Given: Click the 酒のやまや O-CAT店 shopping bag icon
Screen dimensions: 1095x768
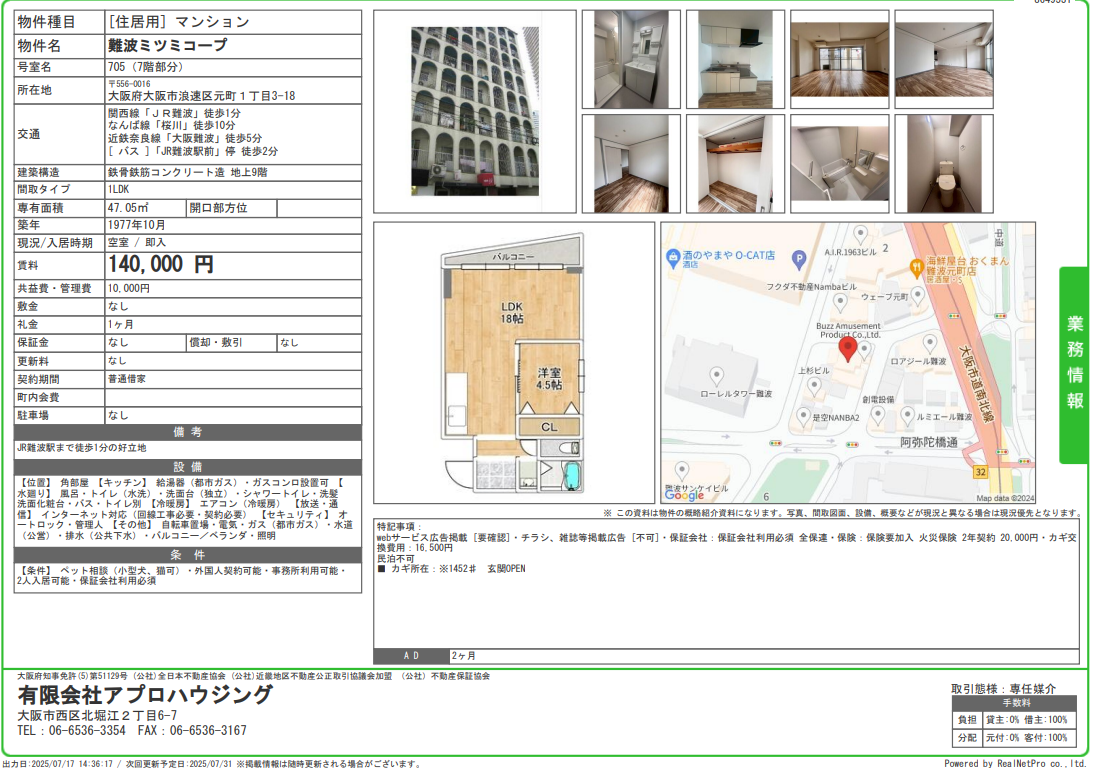Looking at the screenshot, I should (673, 258).
